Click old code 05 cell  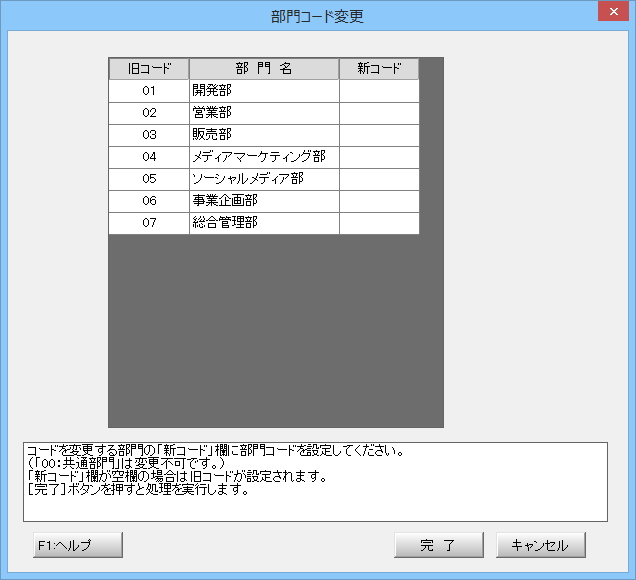point(149,179)
